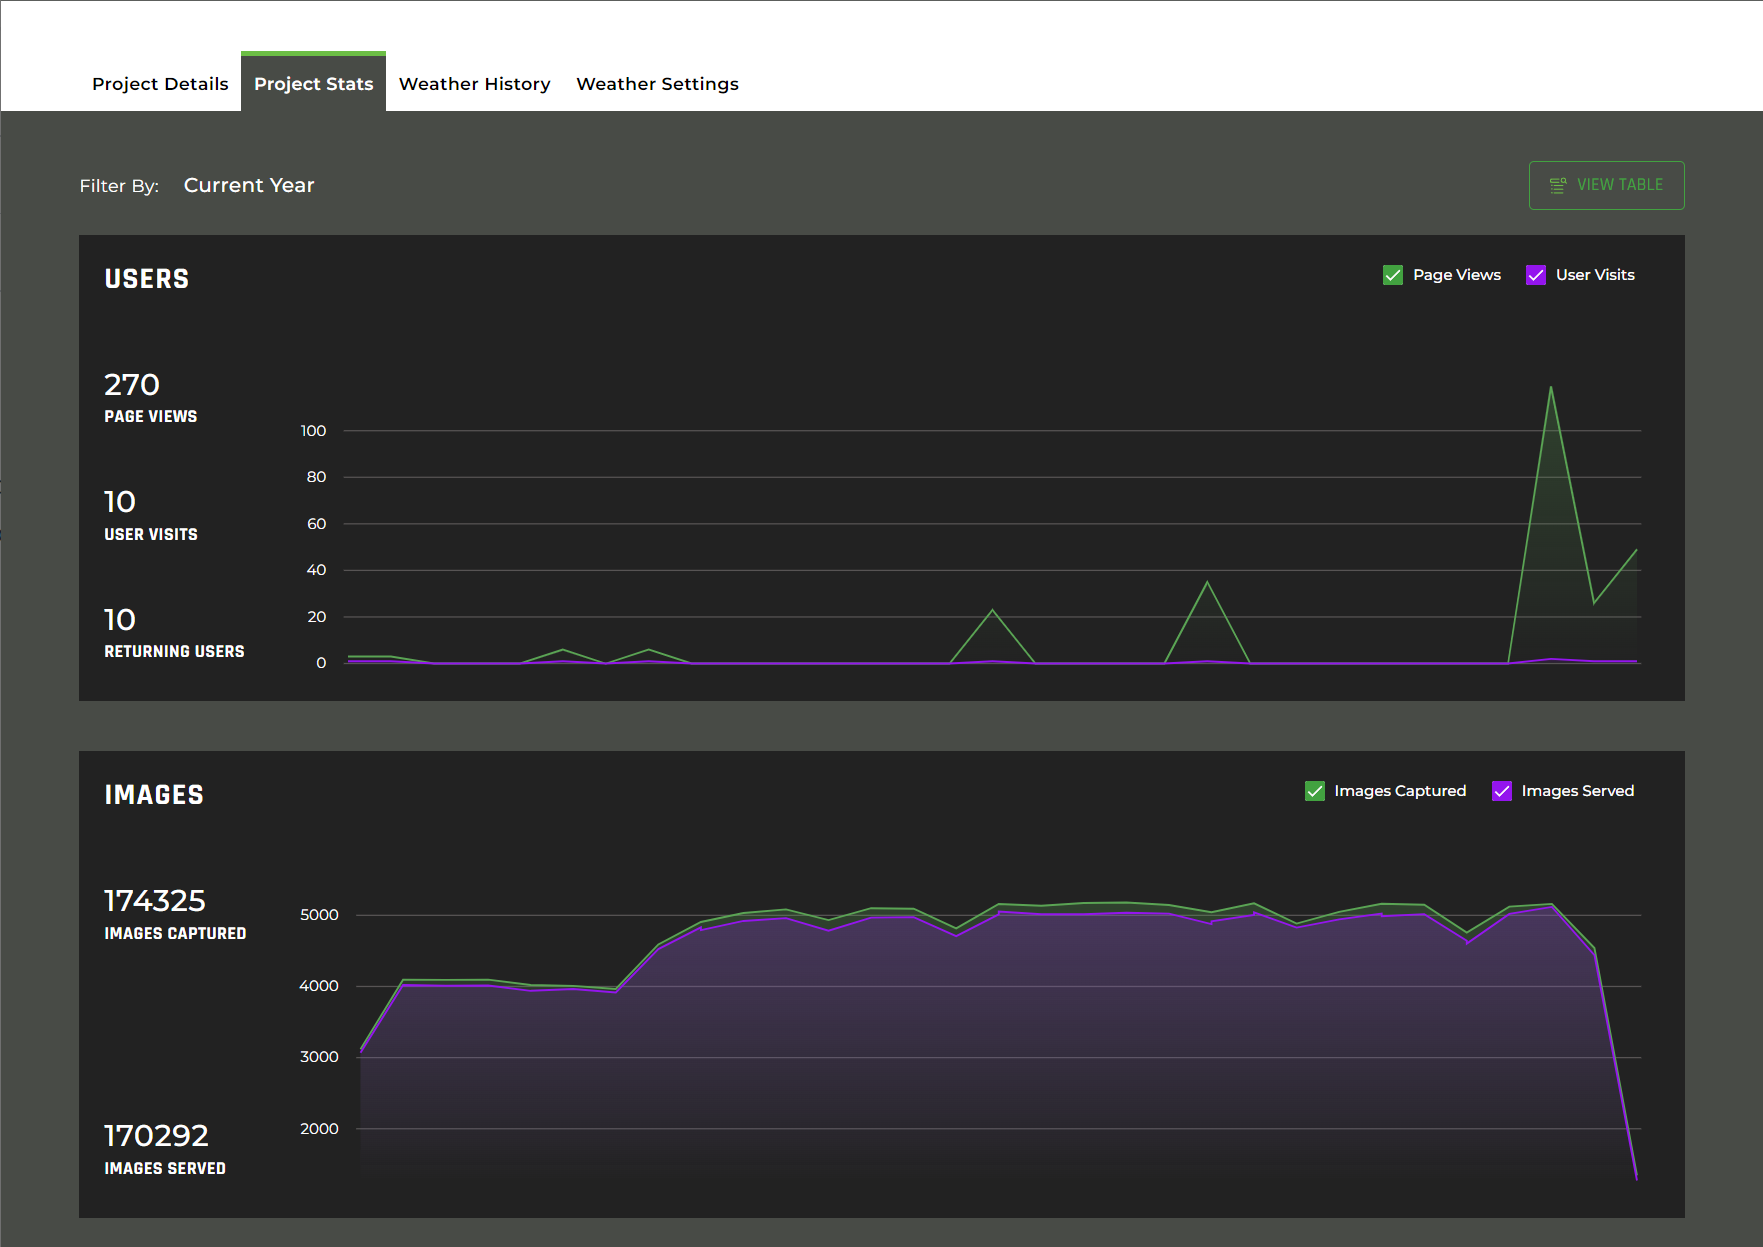The image size is (1763, 1247).
Task: Click the 170292 images served value
Action: (x=156, y=1136)
